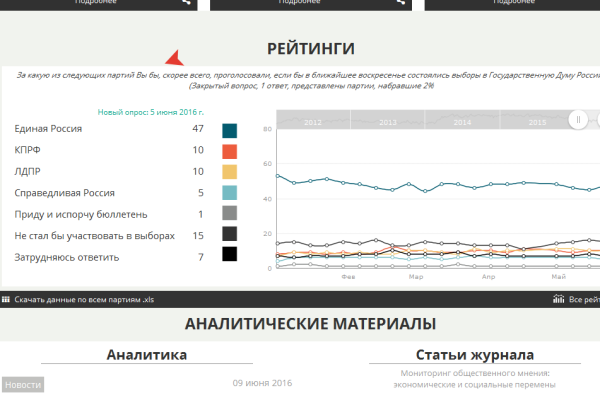The width and height of the screenshot is (600, 400).
Task: Select 2012 on the chart timeline
Action: pos(313,122)
